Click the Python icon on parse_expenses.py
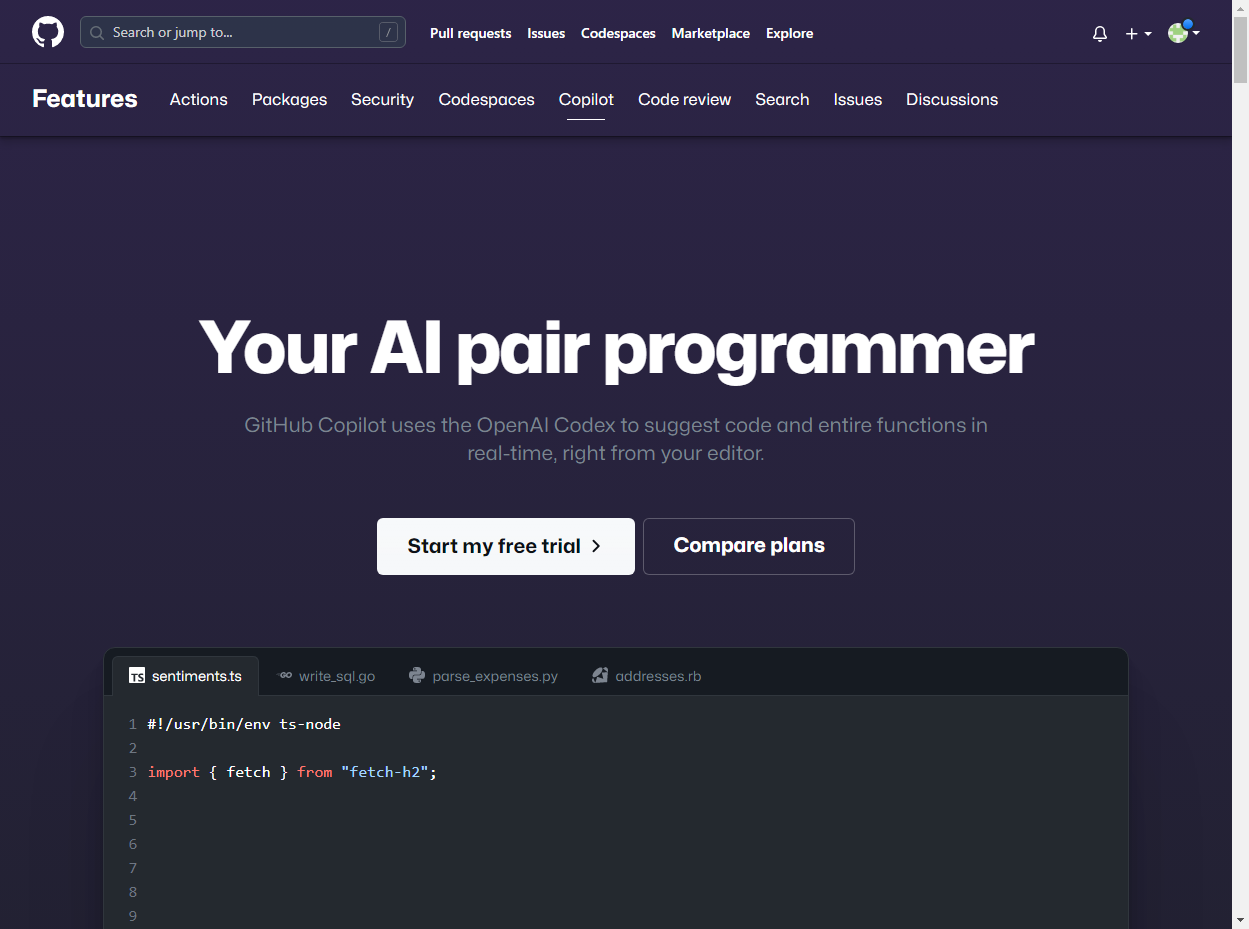 (x=416, y=675)
